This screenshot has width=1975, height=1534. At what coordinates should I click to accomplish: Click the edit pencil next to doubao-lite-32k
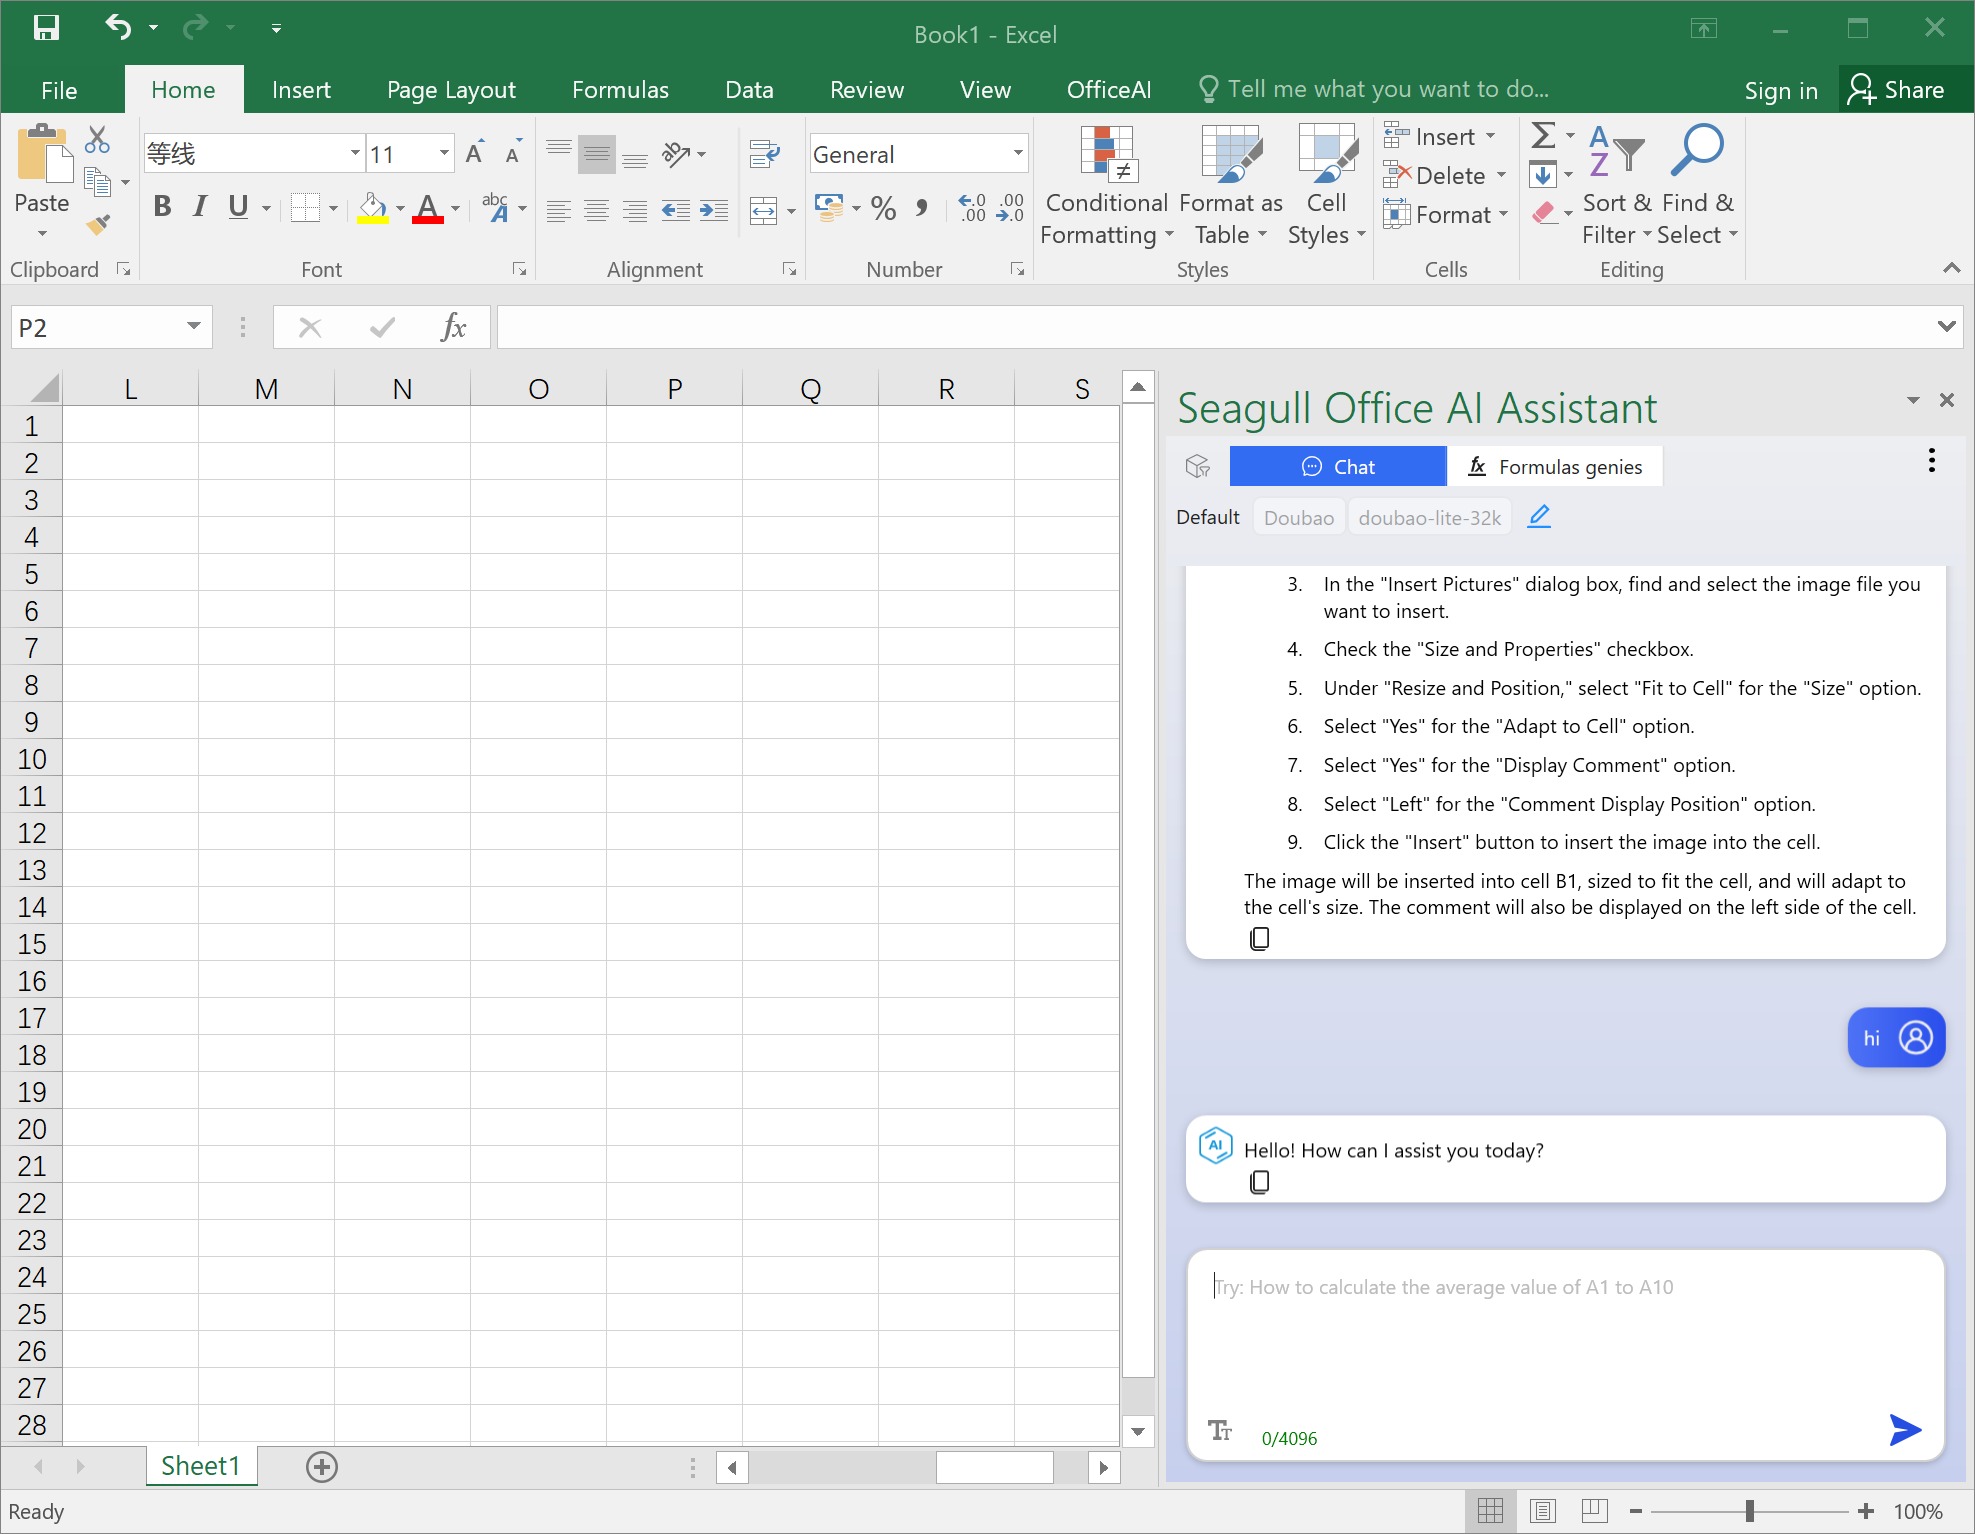(1539, 516)
